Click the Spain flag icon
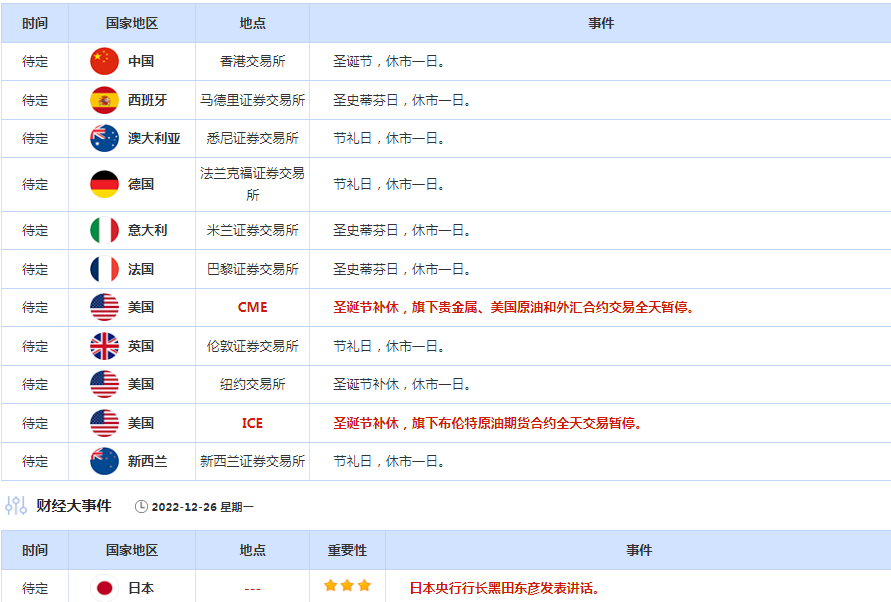The image size is (891, 602). [104, 100]
